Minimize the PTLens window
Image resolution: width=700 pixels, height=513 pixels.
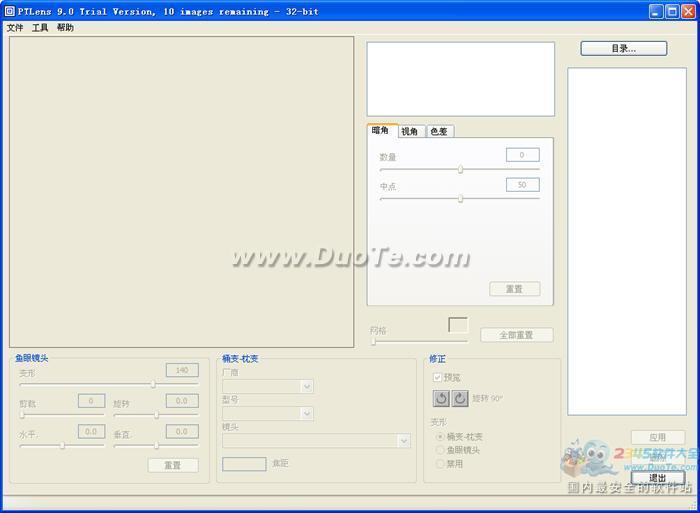(x=656, y=11)
